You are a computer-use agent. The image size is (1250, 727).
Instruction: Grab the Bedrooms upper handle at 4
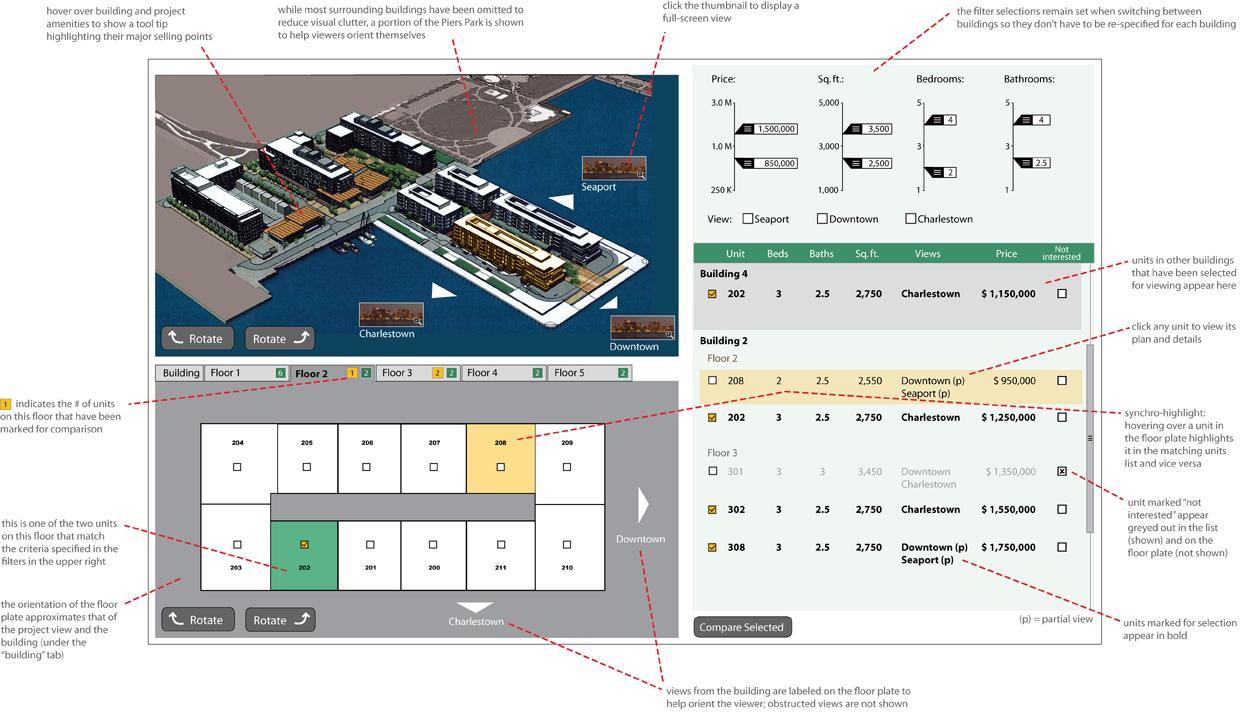[940, 120]
